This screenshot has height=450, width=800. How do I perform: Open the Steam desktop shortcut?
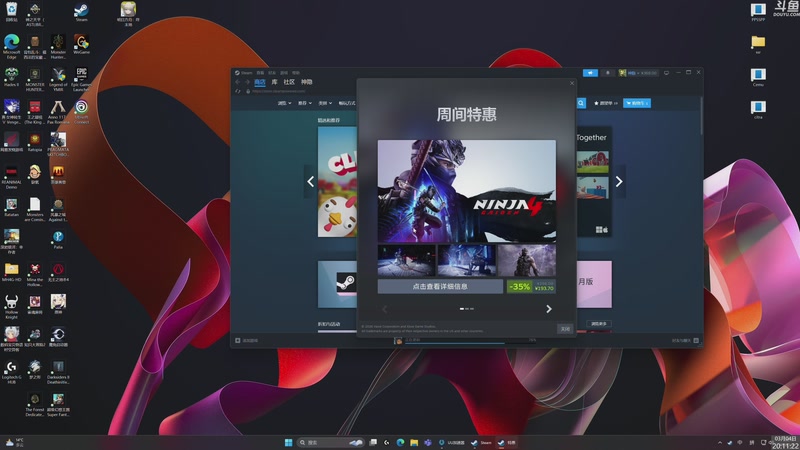pos(81,12)
